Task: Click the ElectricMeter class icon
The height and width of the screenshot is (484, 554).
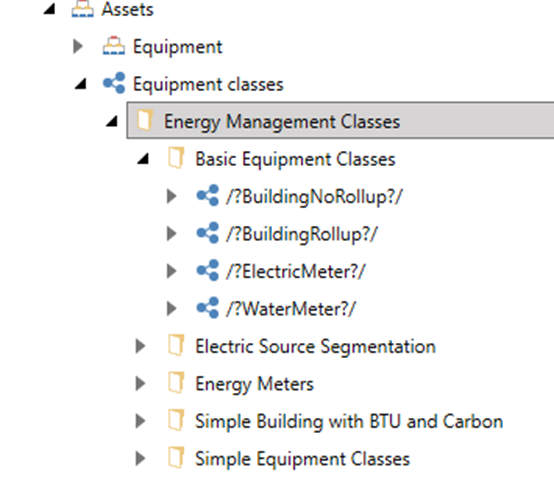Action: pyautogui.click(x=207, y=271)
